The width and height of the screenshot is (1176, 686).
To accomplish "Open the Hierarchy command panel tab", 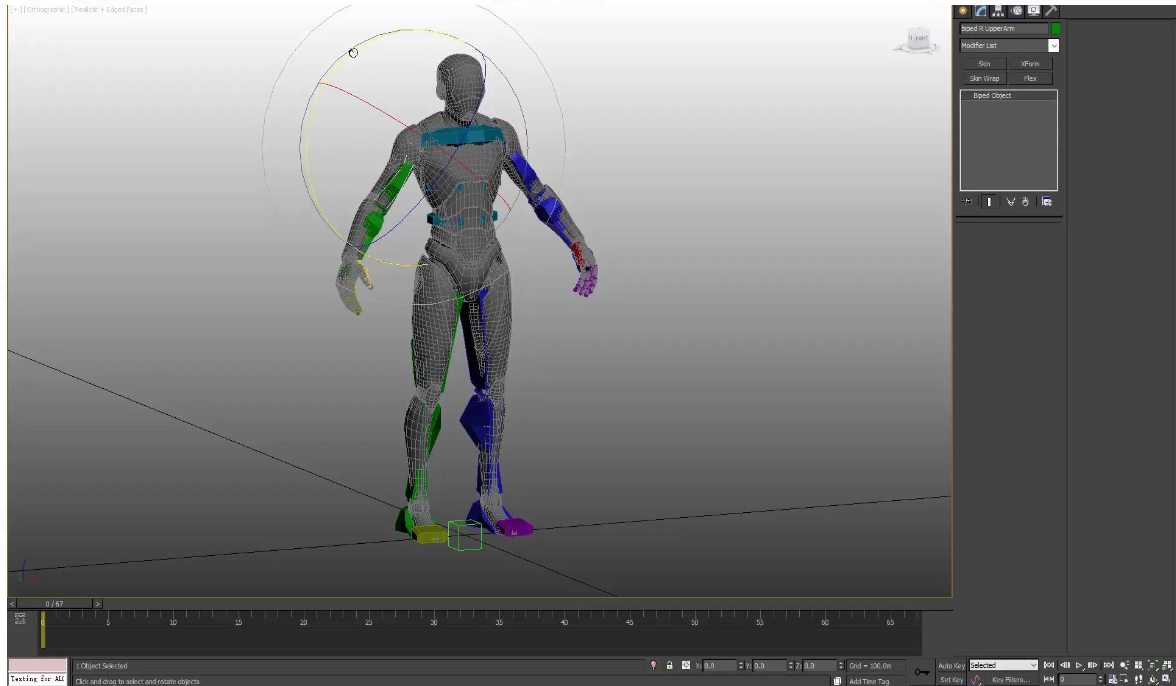I will coord(998,10).
